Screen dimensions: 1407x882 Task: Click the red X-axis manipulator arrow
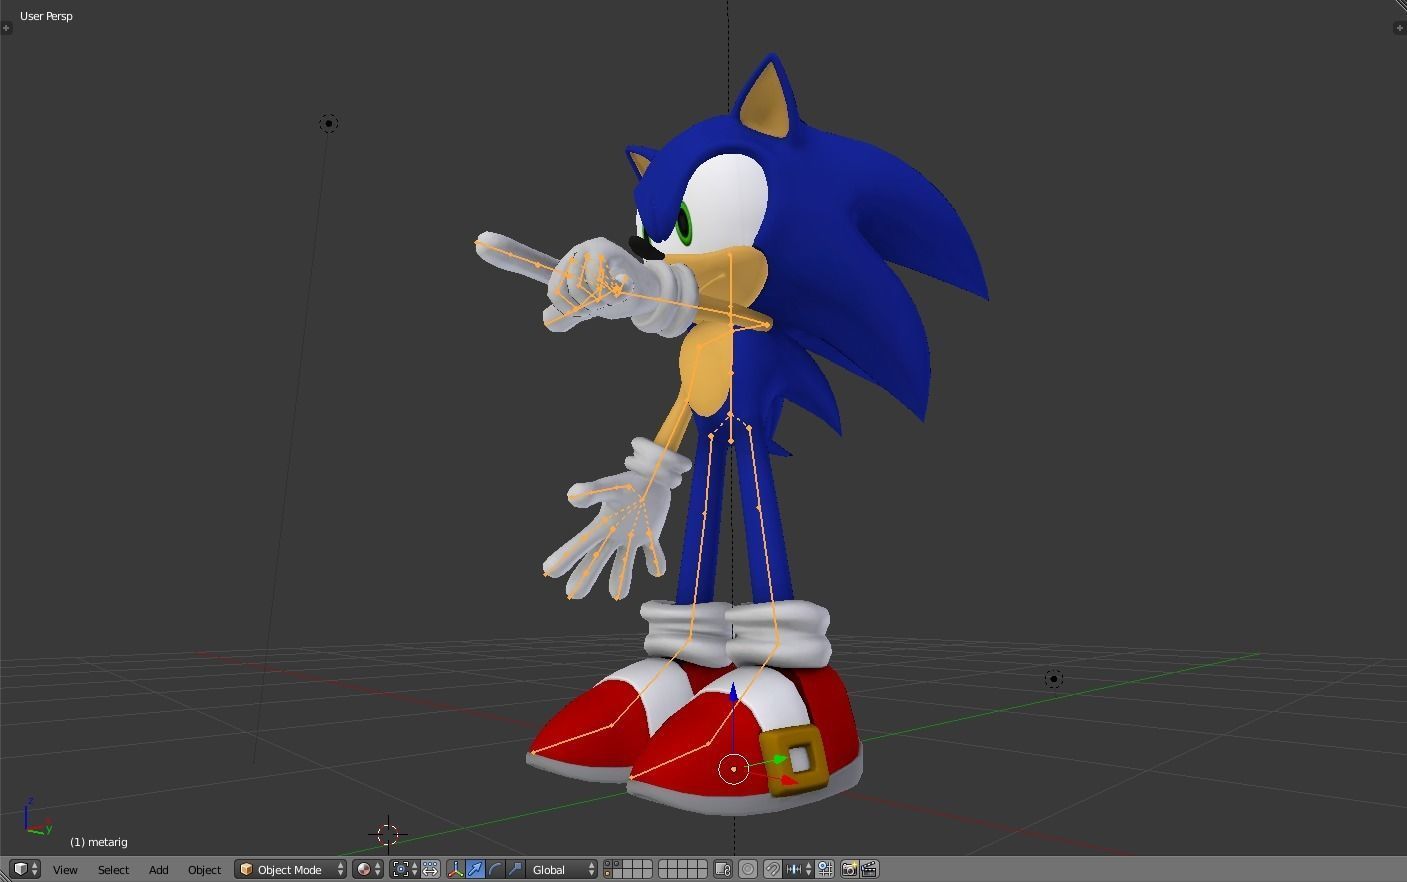point(788,780)
